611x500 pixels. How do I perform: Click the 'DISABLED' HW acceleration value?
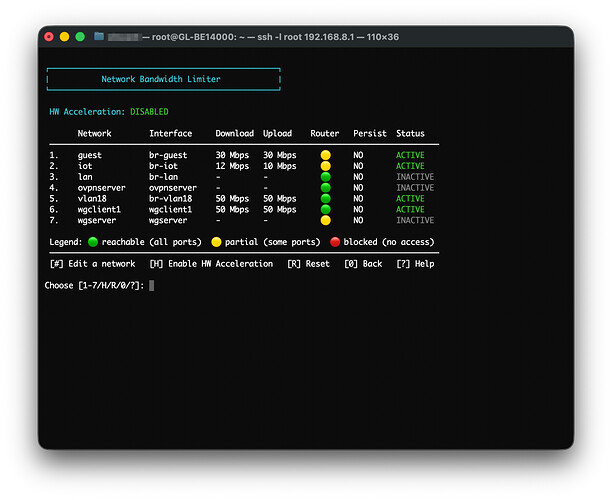pyautogui.click(x=149, y=112)
